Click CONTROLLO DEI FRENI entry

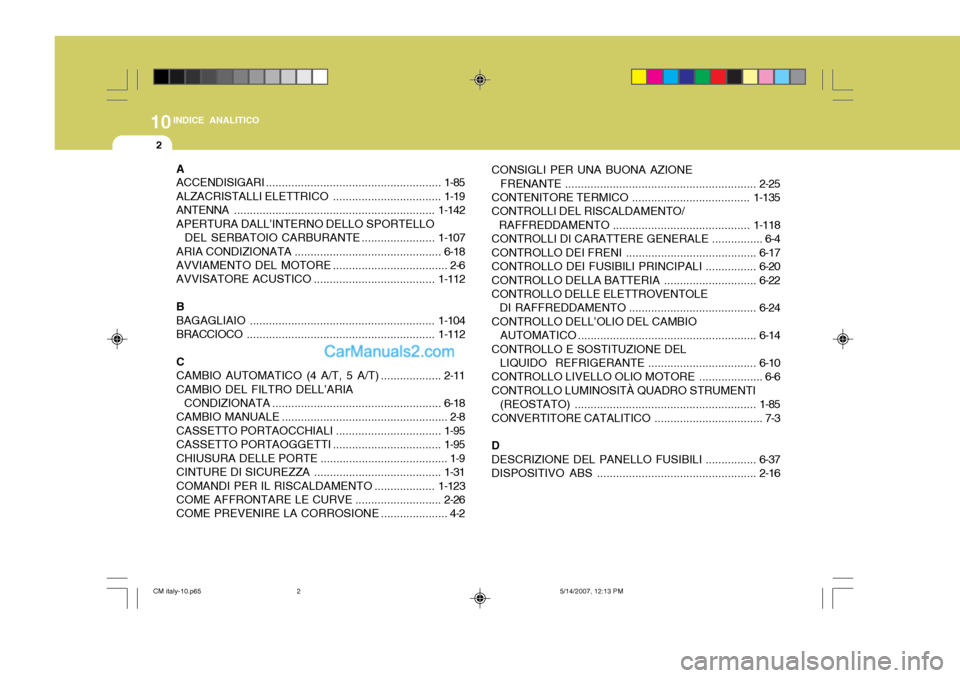pos(636,252)
